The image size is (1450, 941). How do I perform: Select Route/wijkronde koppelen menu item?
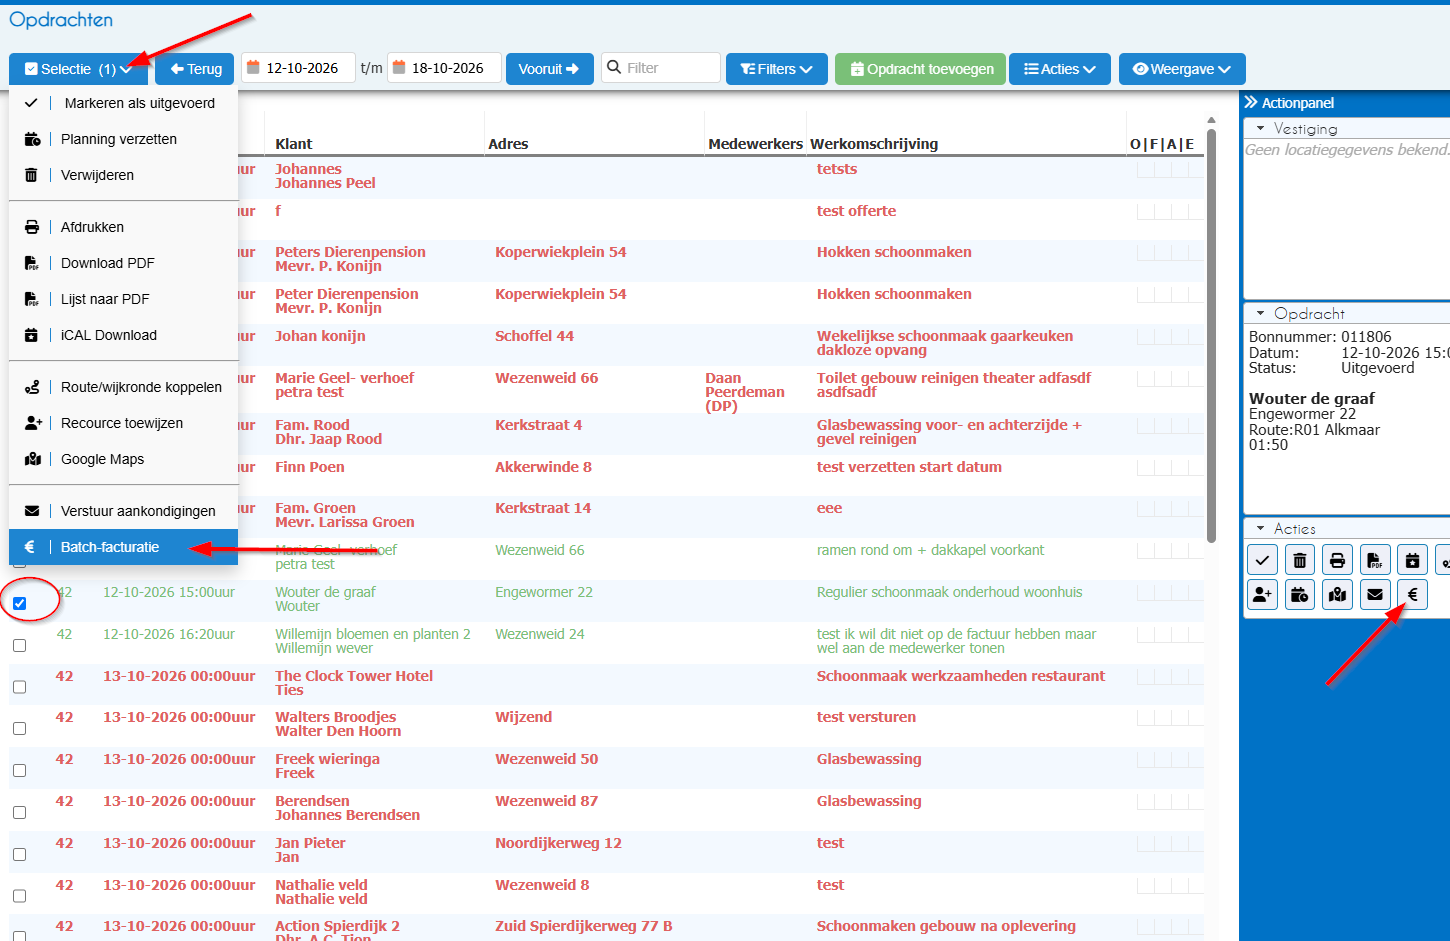pyautogui.click(x=124, y=387)
